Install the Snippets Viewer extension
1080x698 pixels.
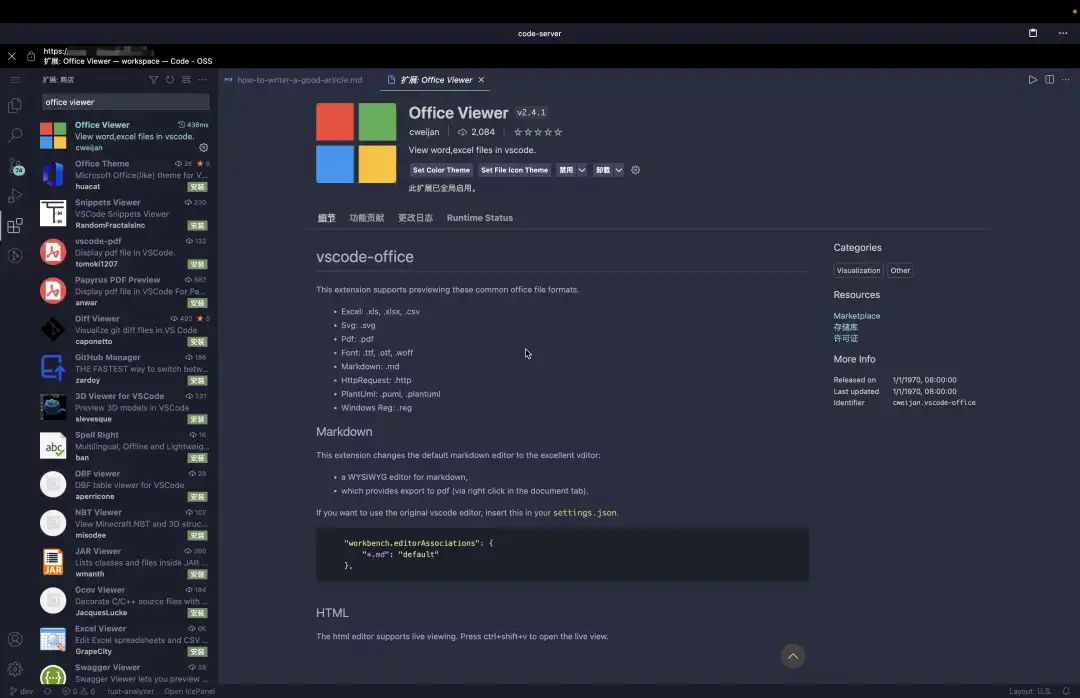pyautogui.click(x=198, y=225)
